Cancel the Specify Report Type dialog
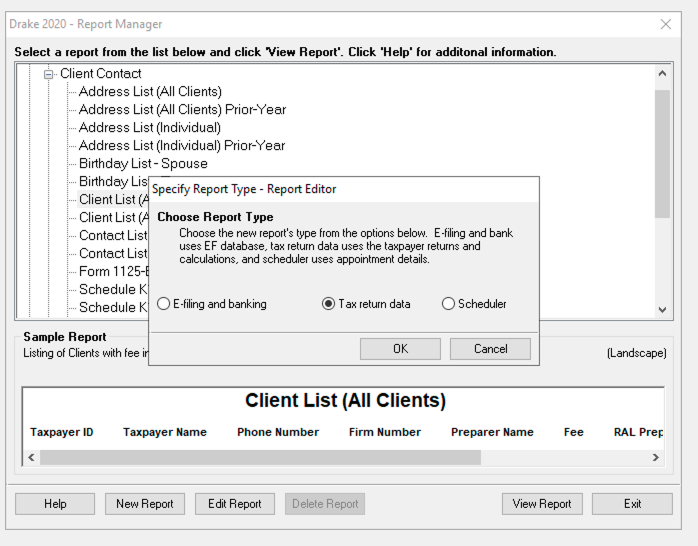Image resolution: width=698 pixels, height=546 pixels. tap(490, 349)
